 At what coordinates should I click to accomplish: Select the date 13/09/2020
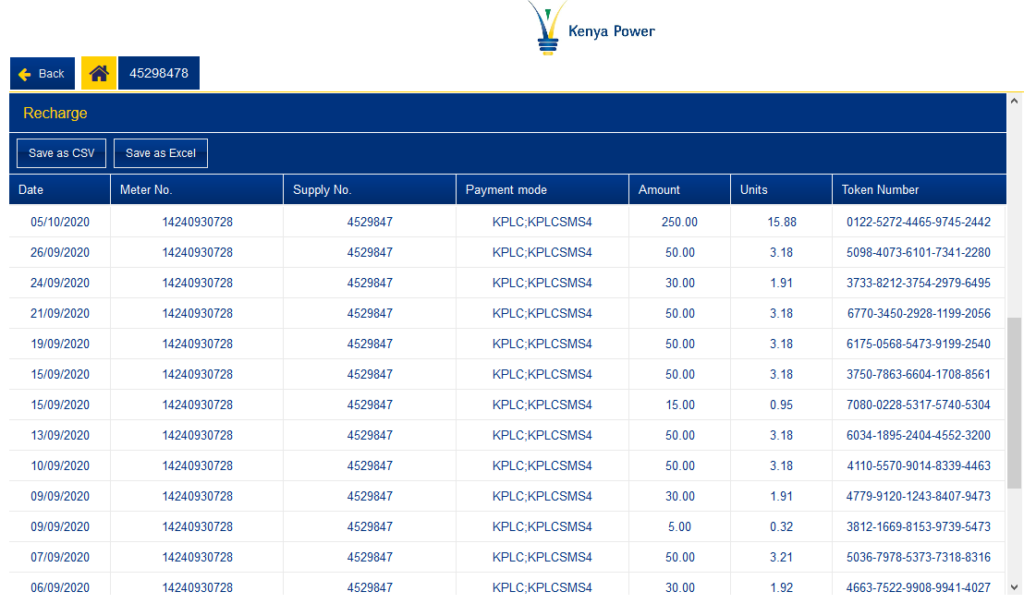coord(60,436)
